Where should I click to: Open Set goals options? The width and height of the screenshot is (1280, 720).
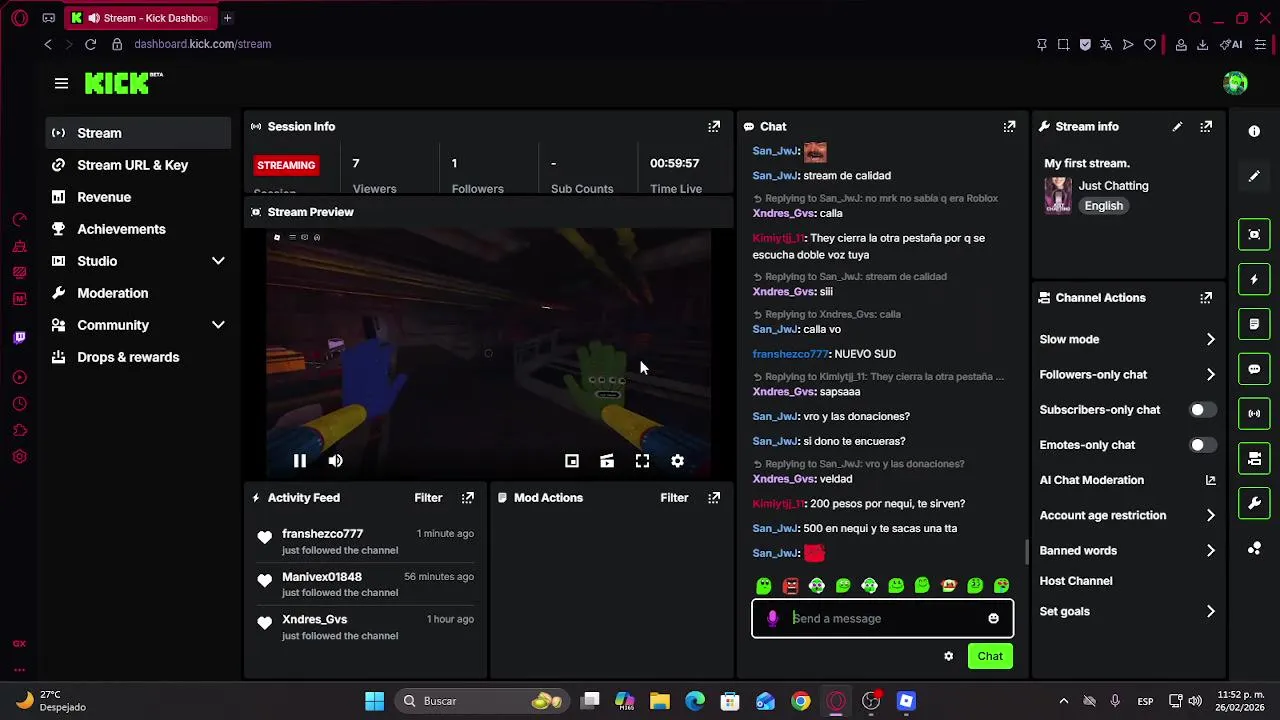coord(1128,612)
